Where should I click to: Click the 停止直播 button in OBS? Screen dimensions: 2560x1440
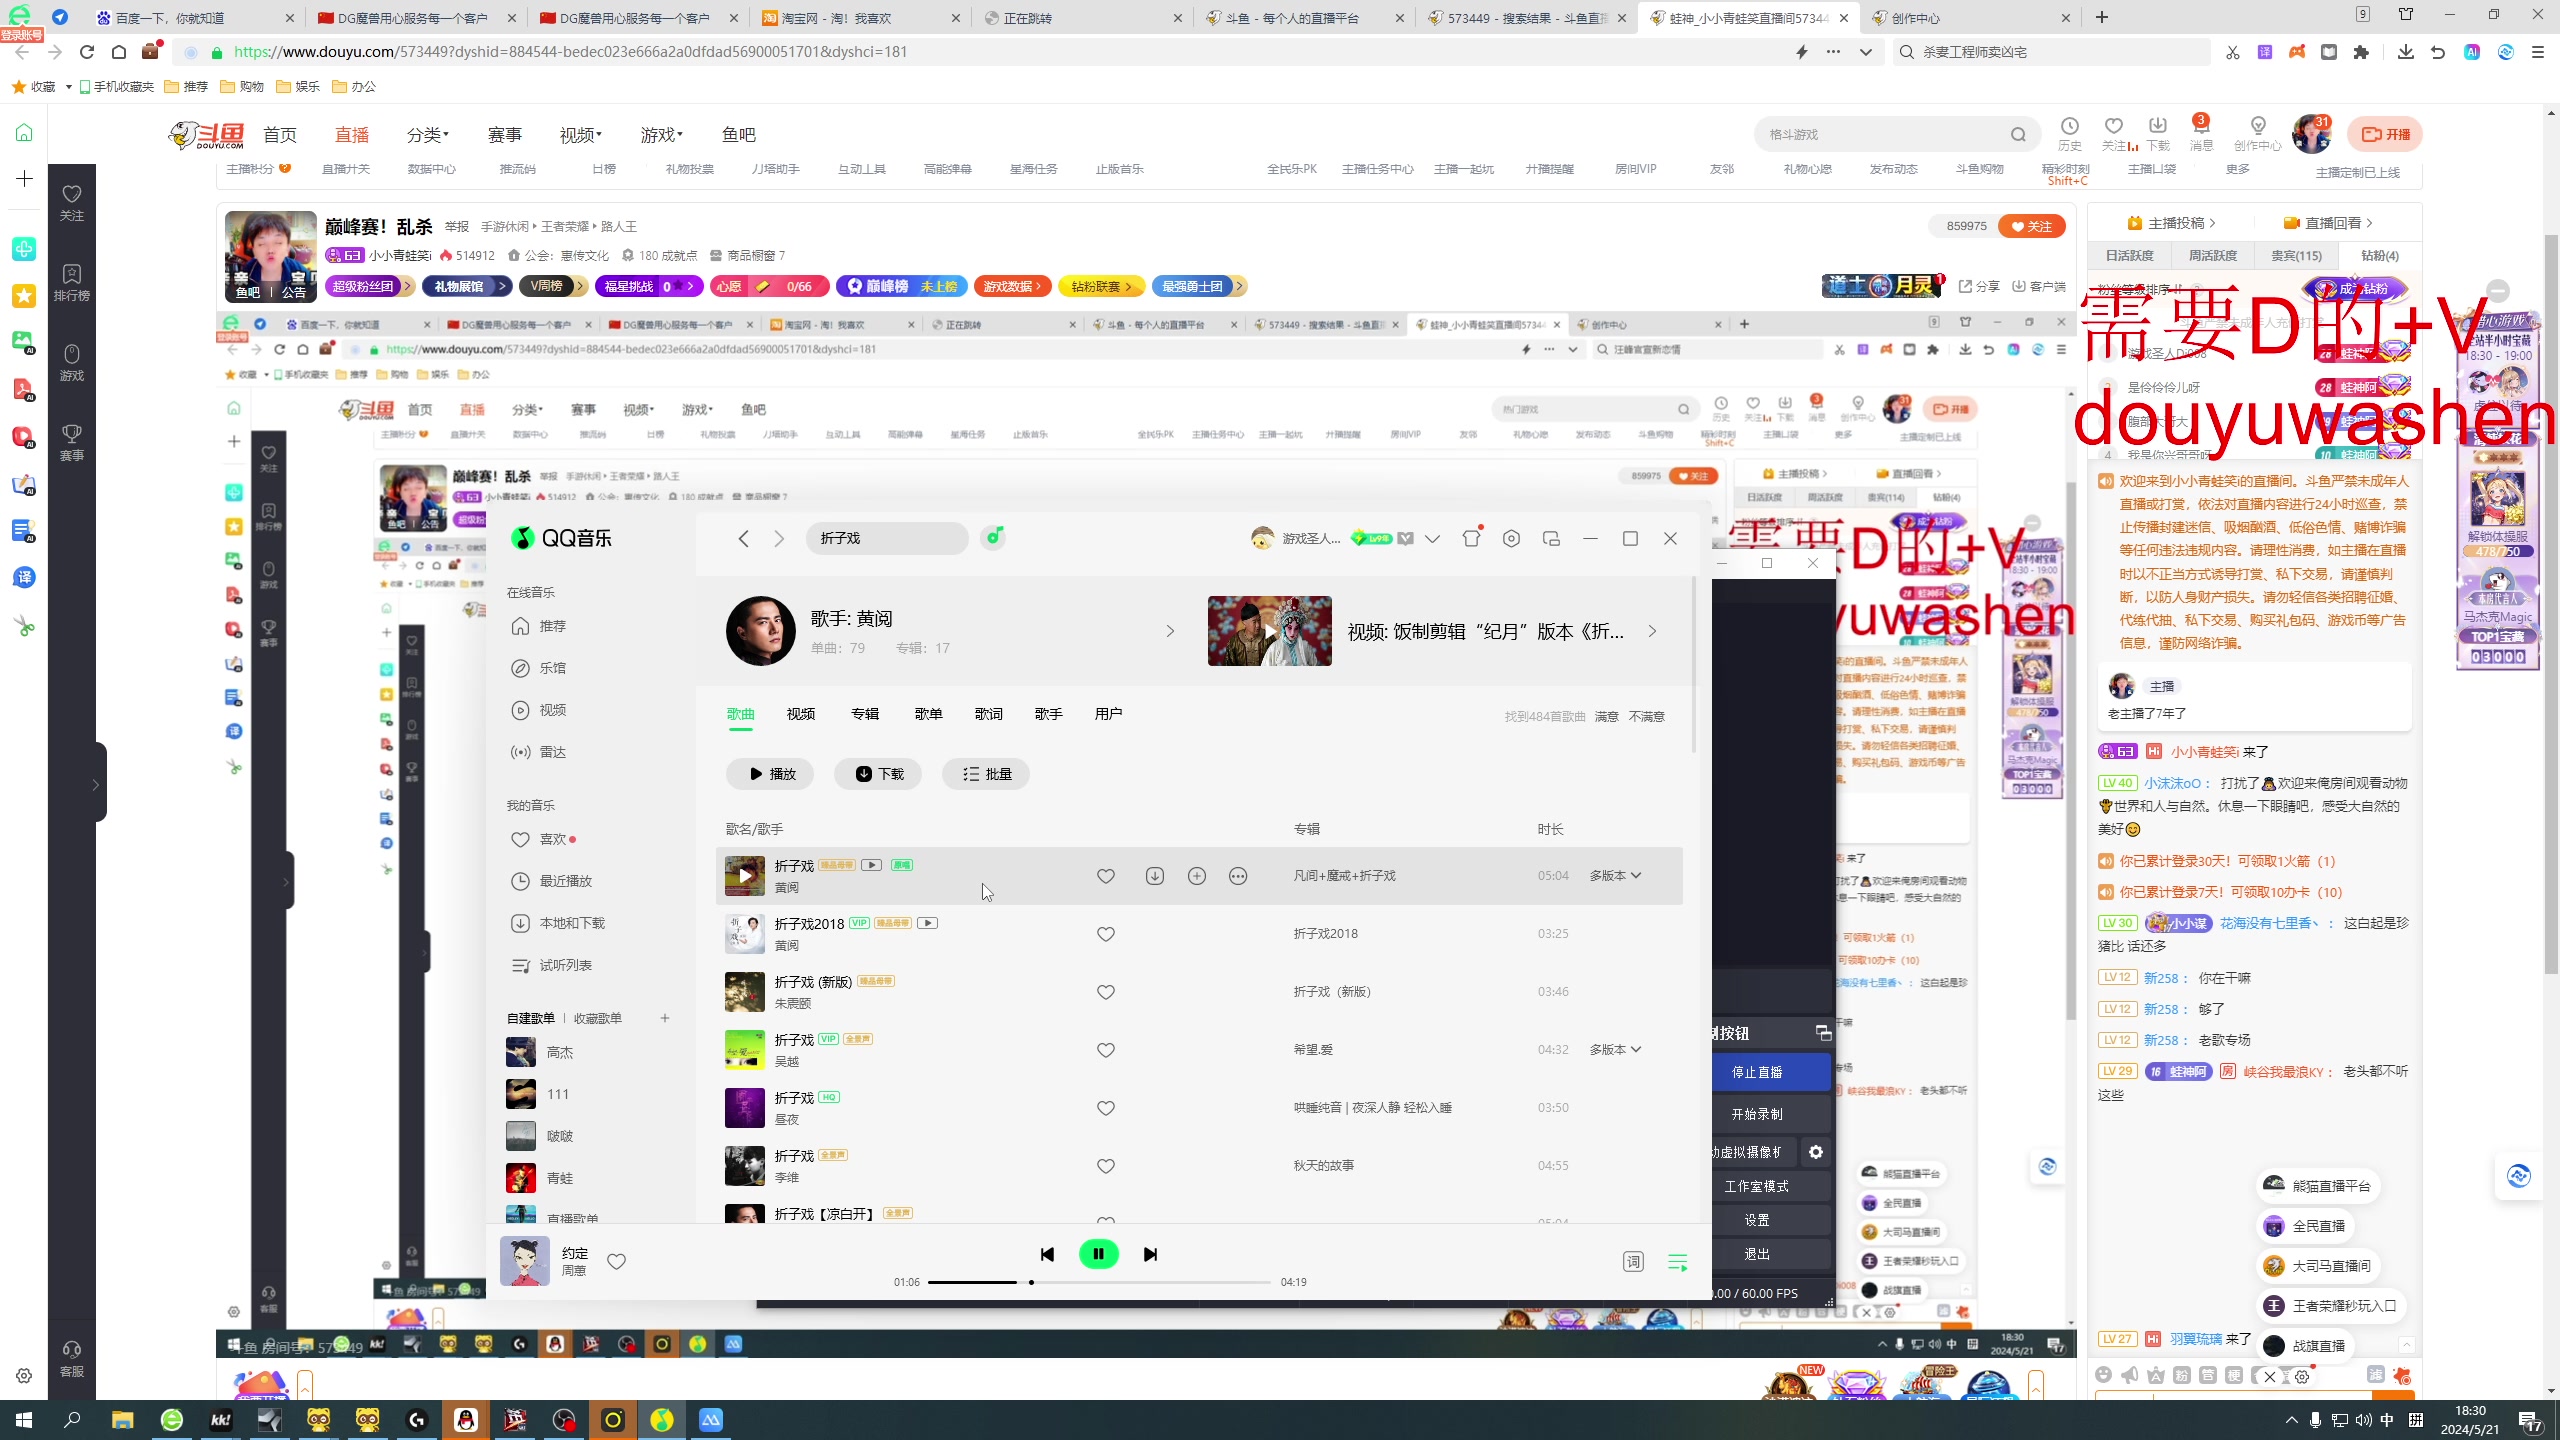pos(1757,1072)
